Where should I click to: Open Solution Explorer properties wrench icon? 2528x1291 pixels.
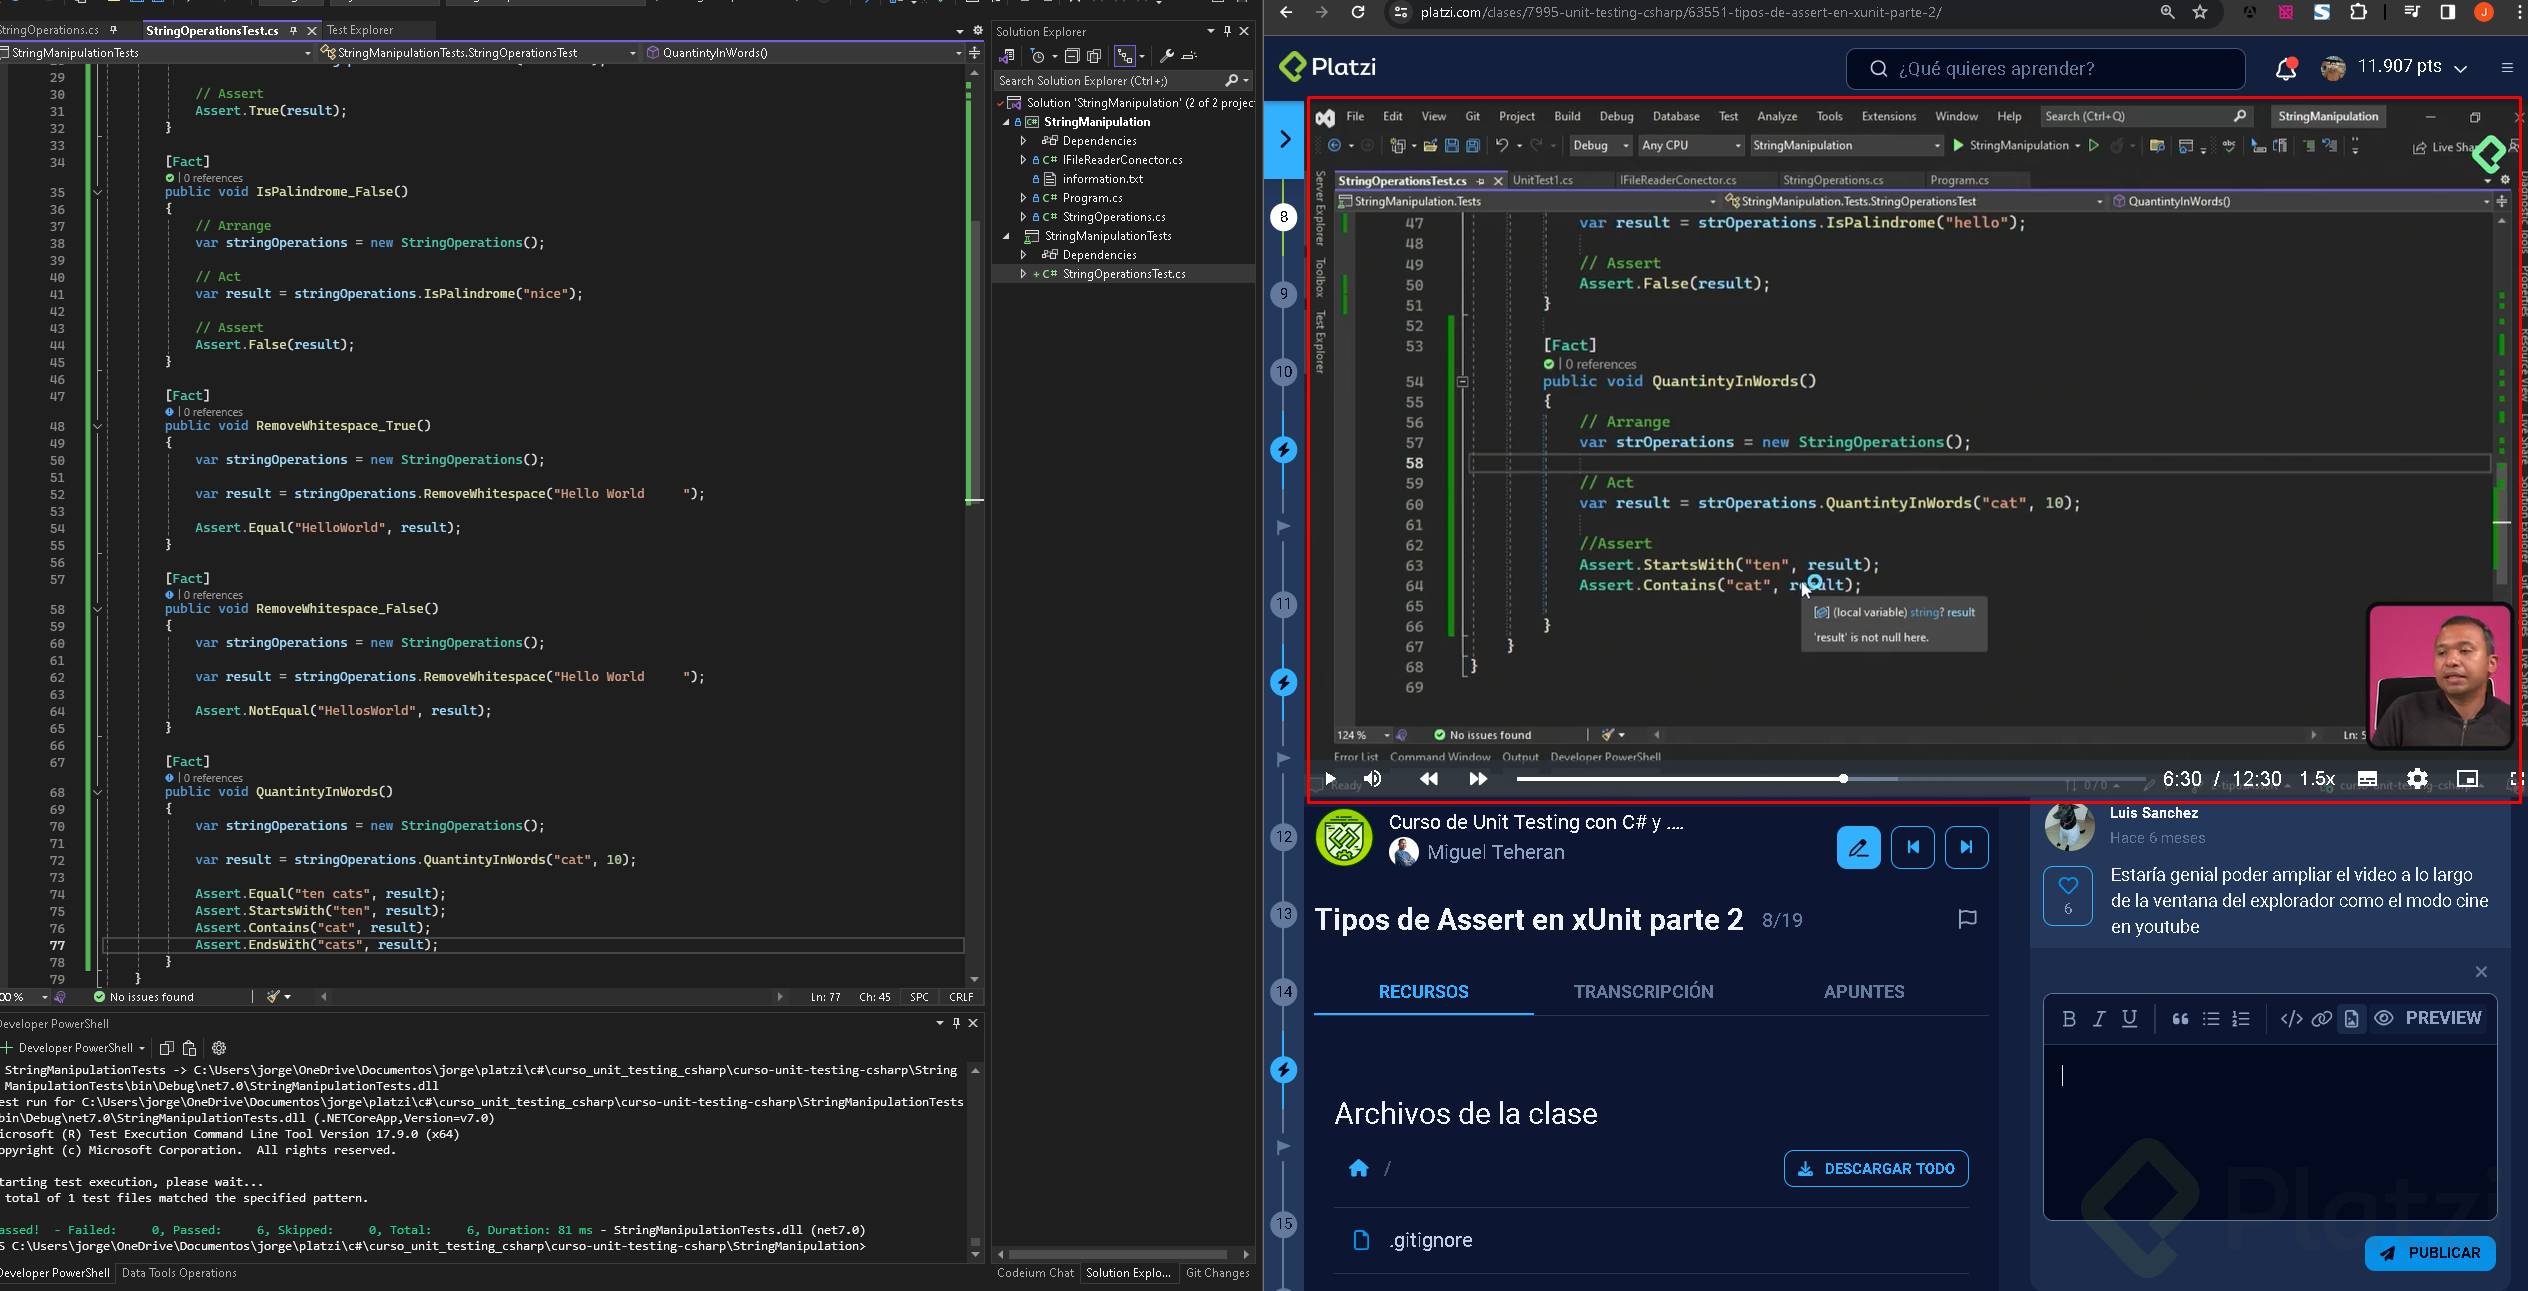point(1166,56)
